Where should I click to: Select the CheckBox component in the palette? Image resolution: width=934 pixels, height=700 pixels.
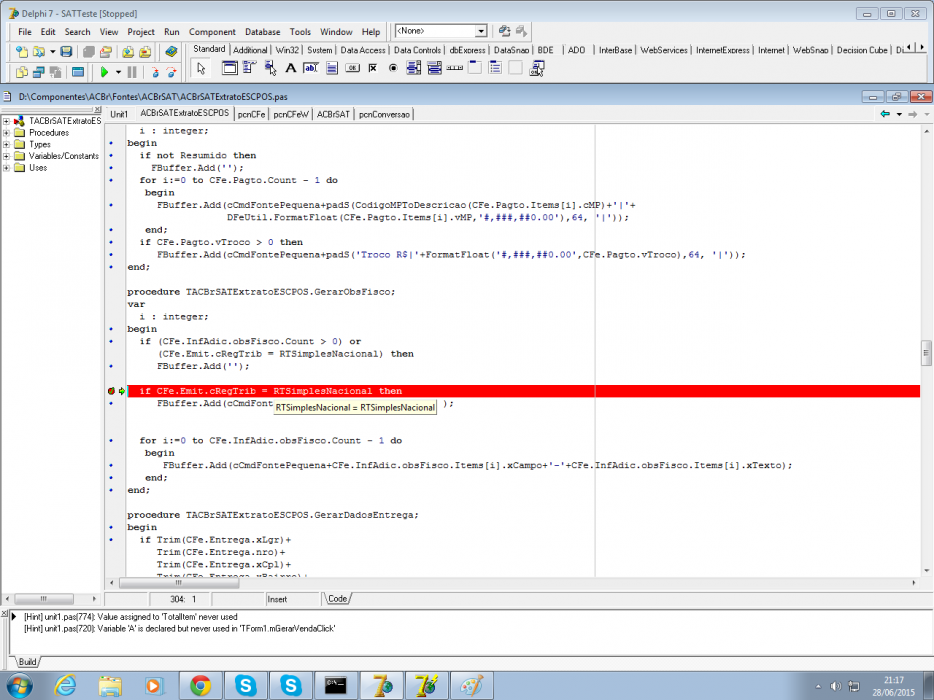tap(373, 69)
